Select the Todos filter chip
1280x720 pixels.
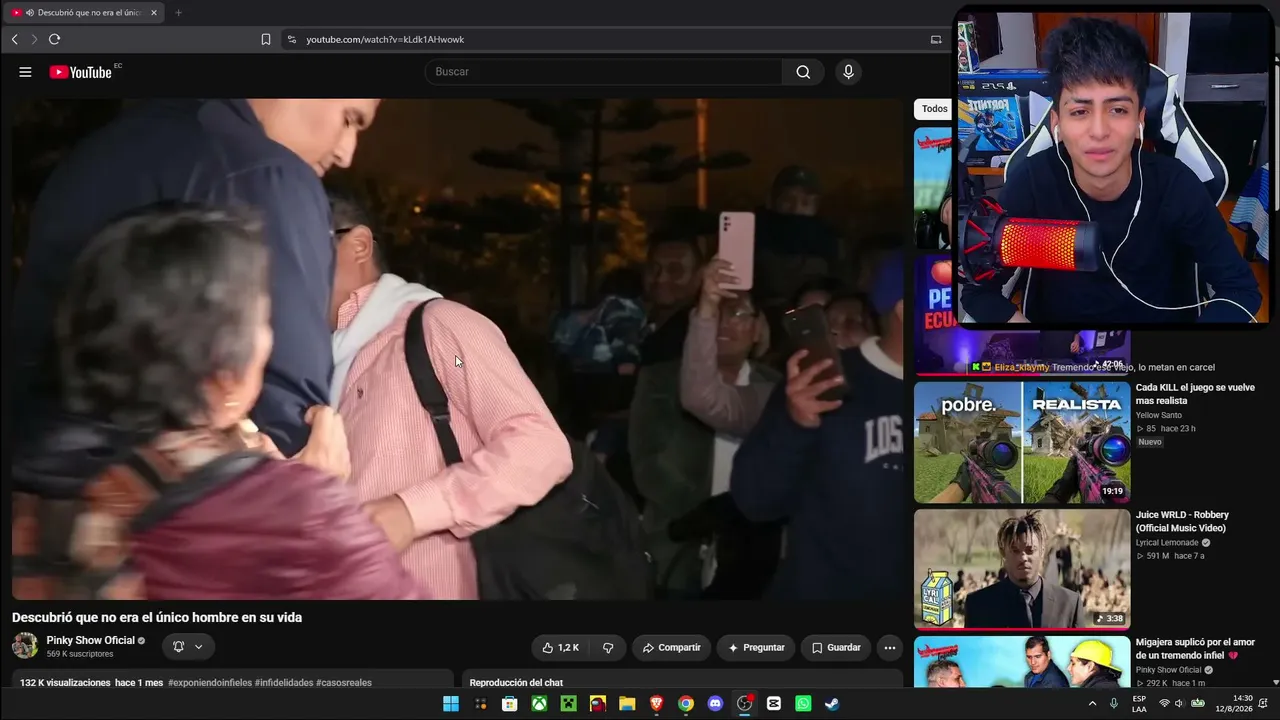point(934,109)
